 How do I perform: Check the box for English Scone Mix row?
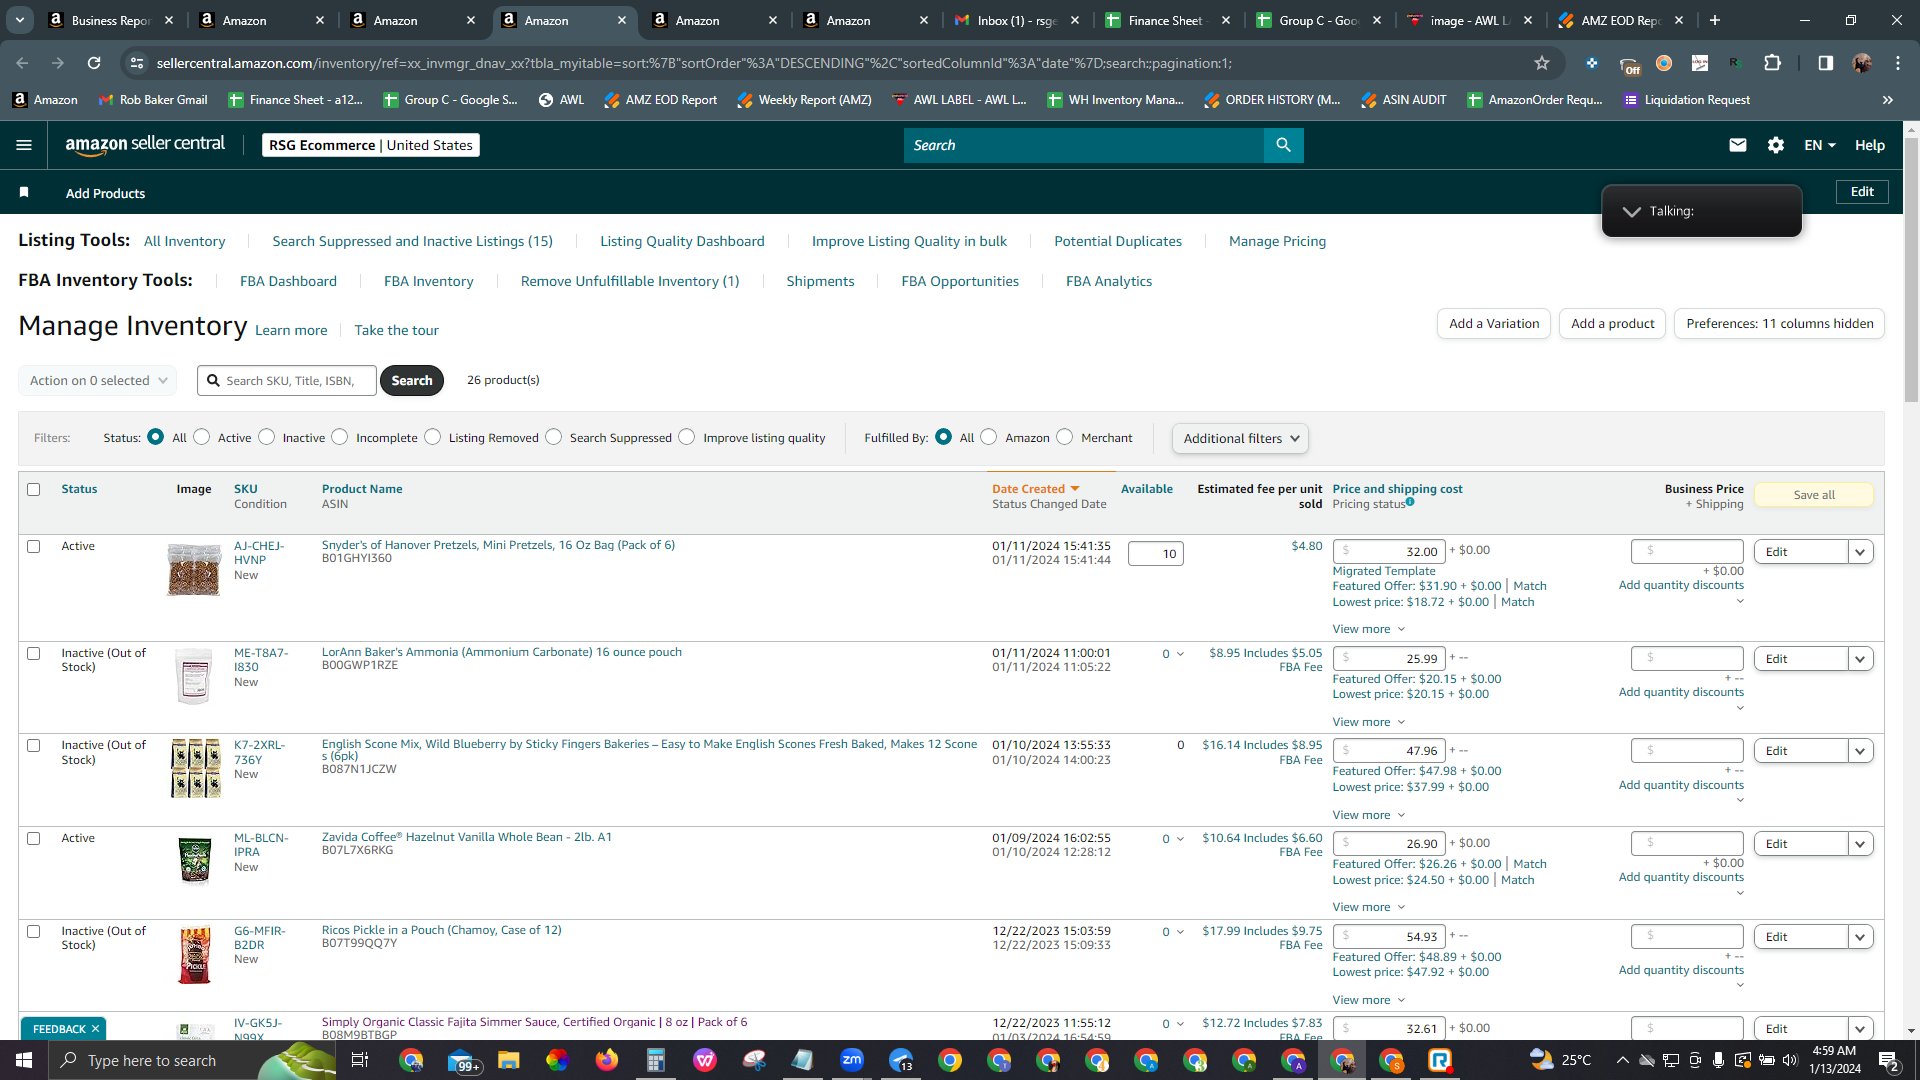tap(34, 746)
